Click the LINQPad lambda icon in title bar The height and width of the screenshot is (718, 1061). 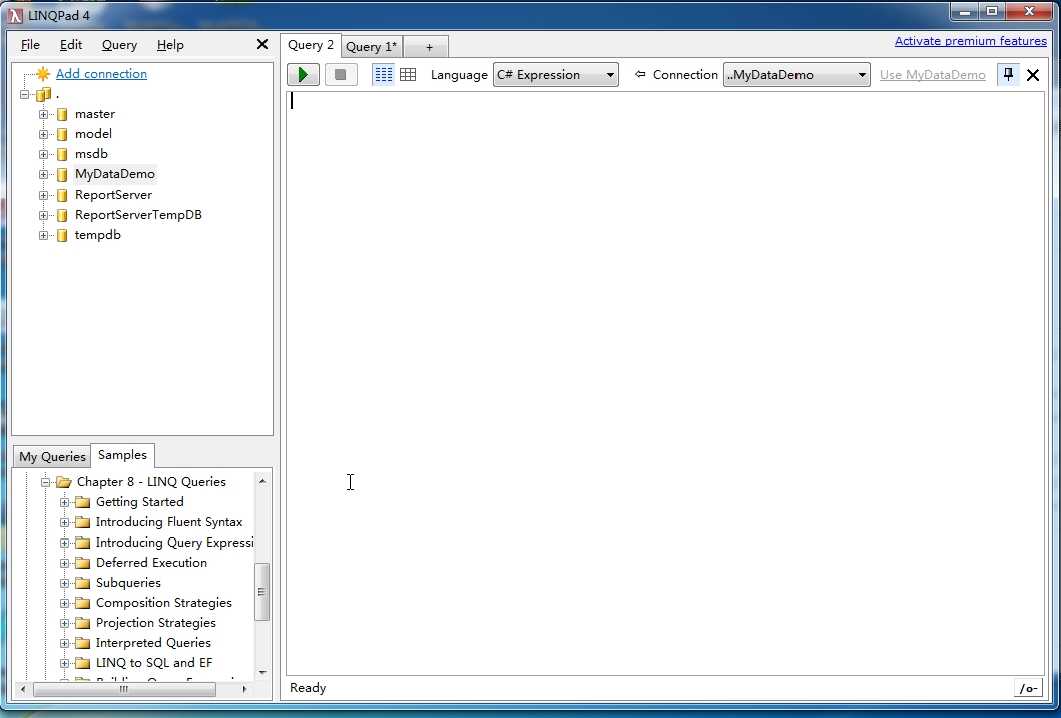coord(15,15)
